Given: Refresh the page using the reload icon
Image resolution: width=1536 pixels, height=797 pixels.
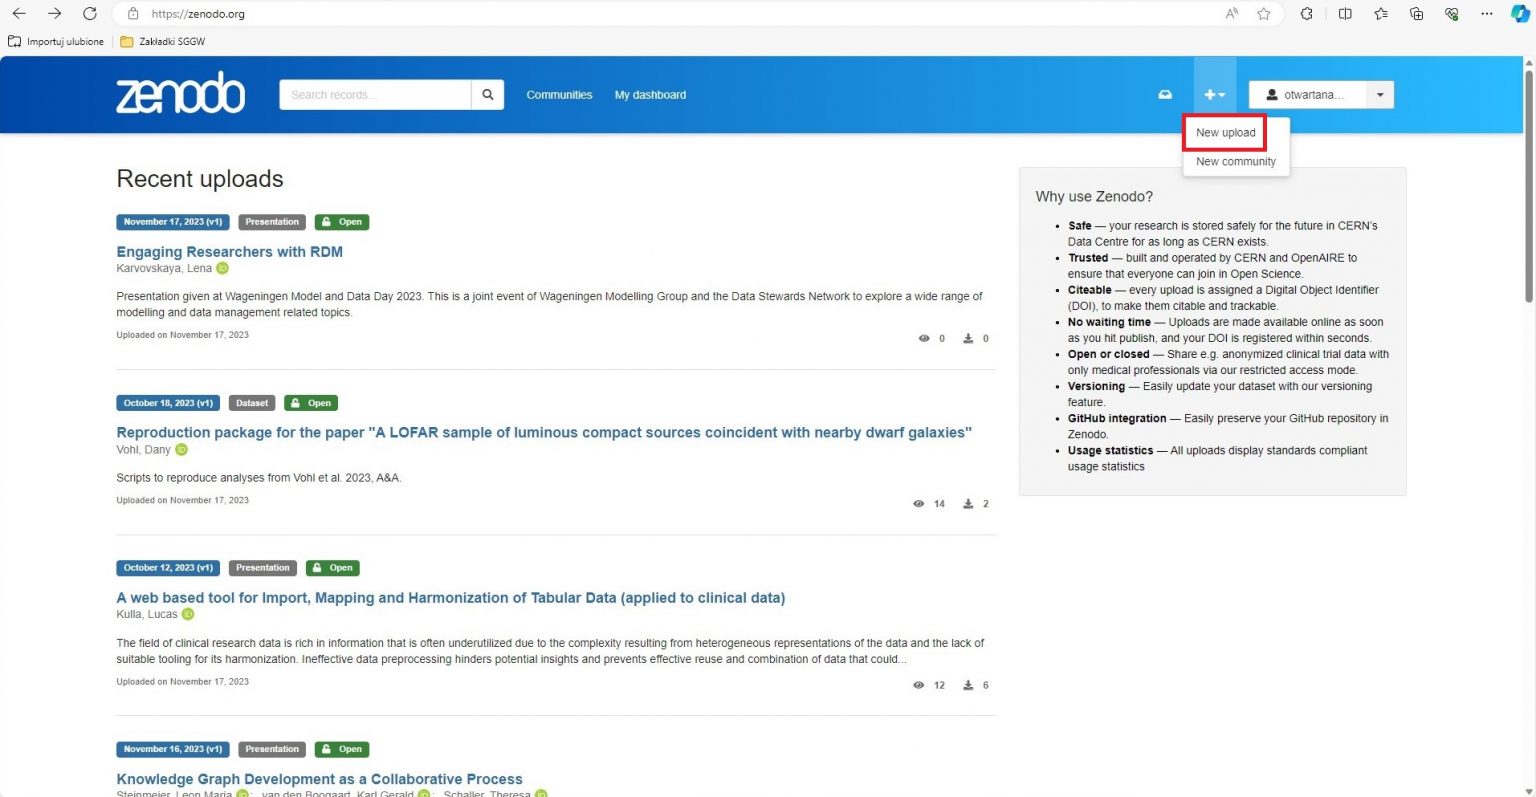Looking at the screenshot, I should pyautogui.click(x=90, y=14).
